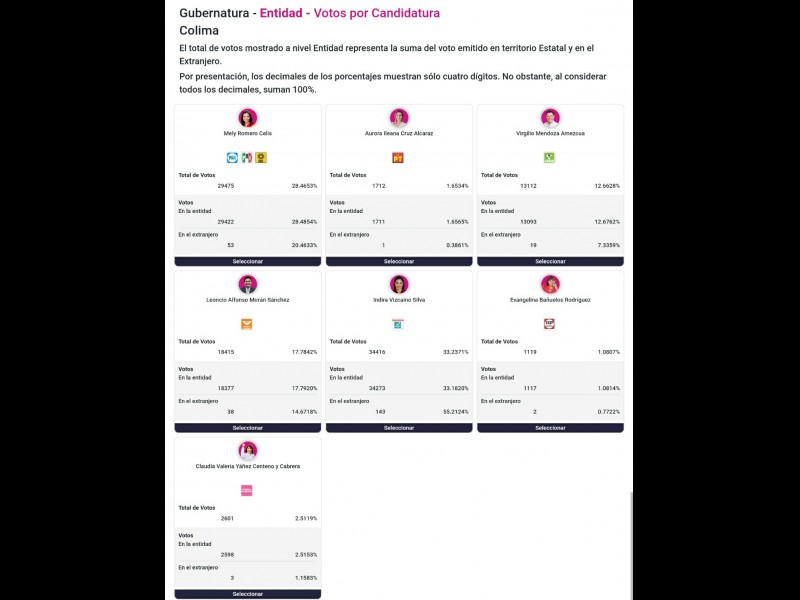Choose Seleccionar under Virgilio Mendoza Amezcua

550,261
